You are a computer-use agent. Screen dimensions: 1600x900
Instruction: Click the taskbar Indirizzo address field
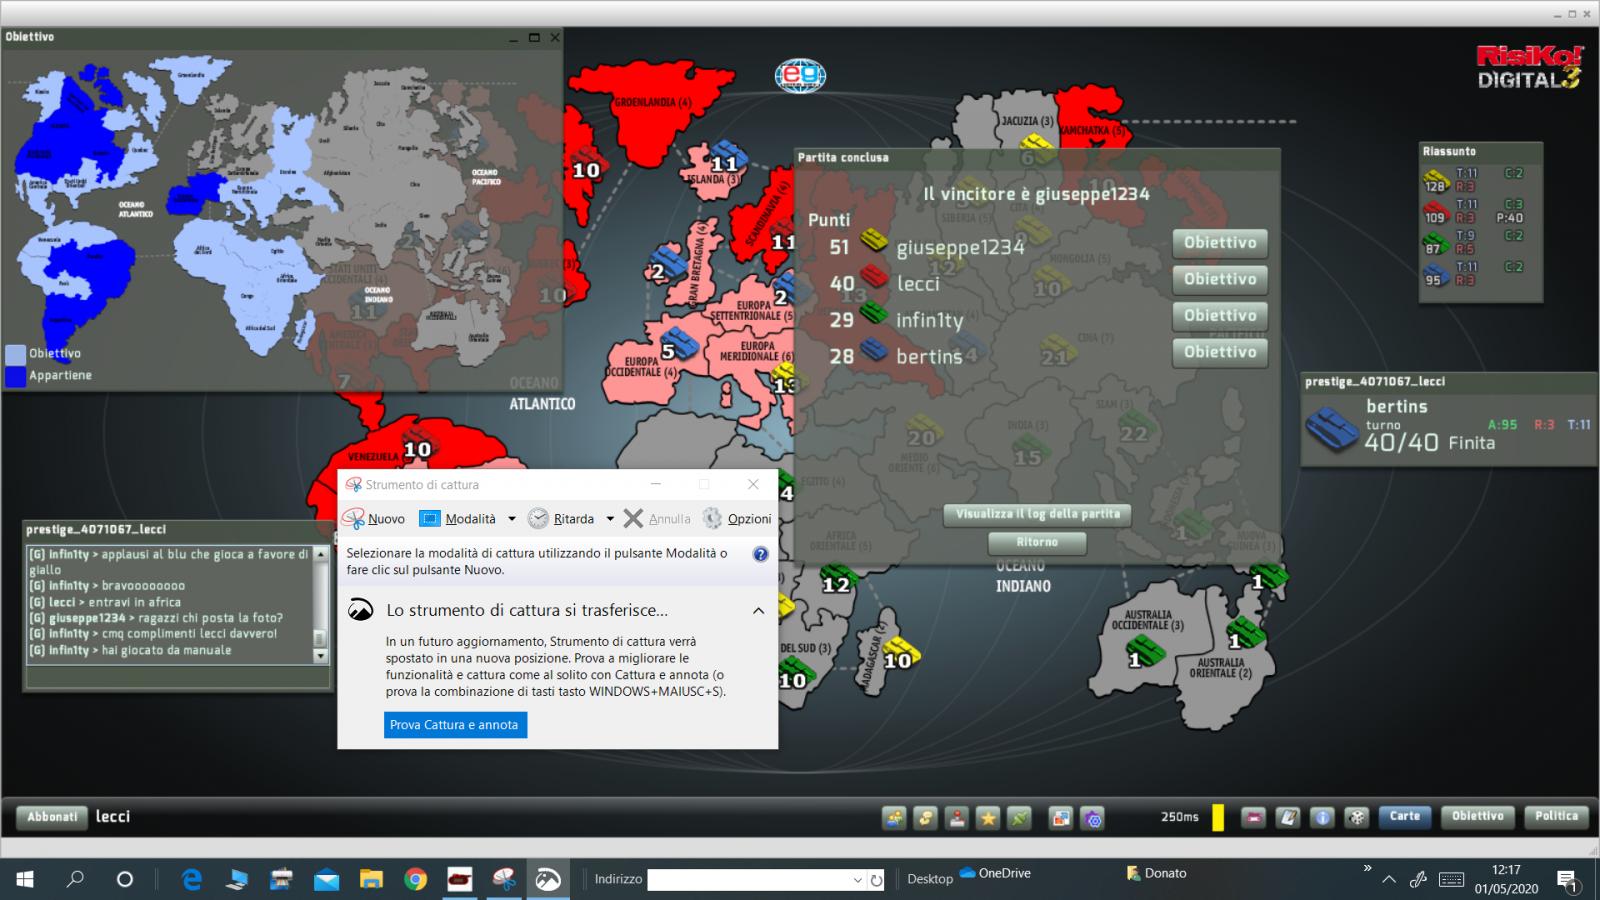click(749, 879)
